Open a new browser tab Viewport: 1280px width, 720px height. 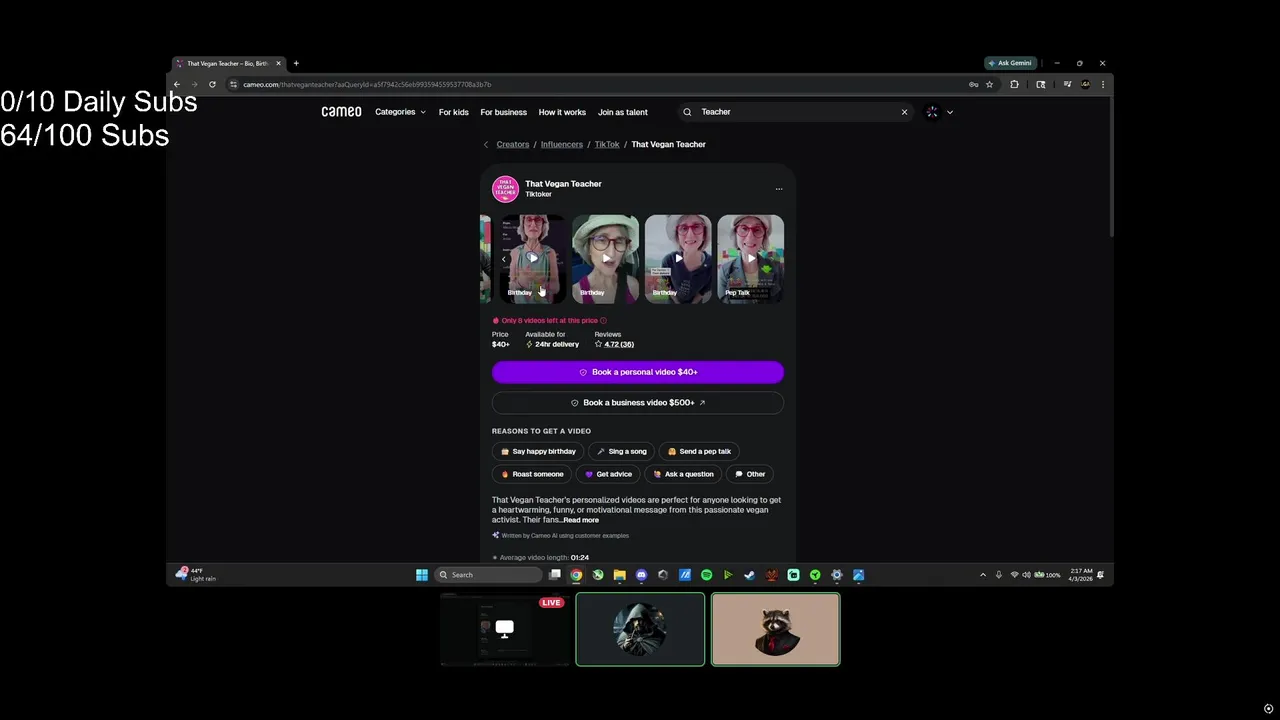296,63
